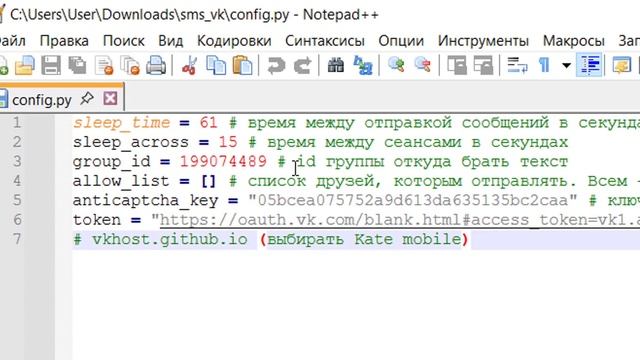Open the Поиск menu
This screenshot has height=360, width=640.
coord(124,41)
